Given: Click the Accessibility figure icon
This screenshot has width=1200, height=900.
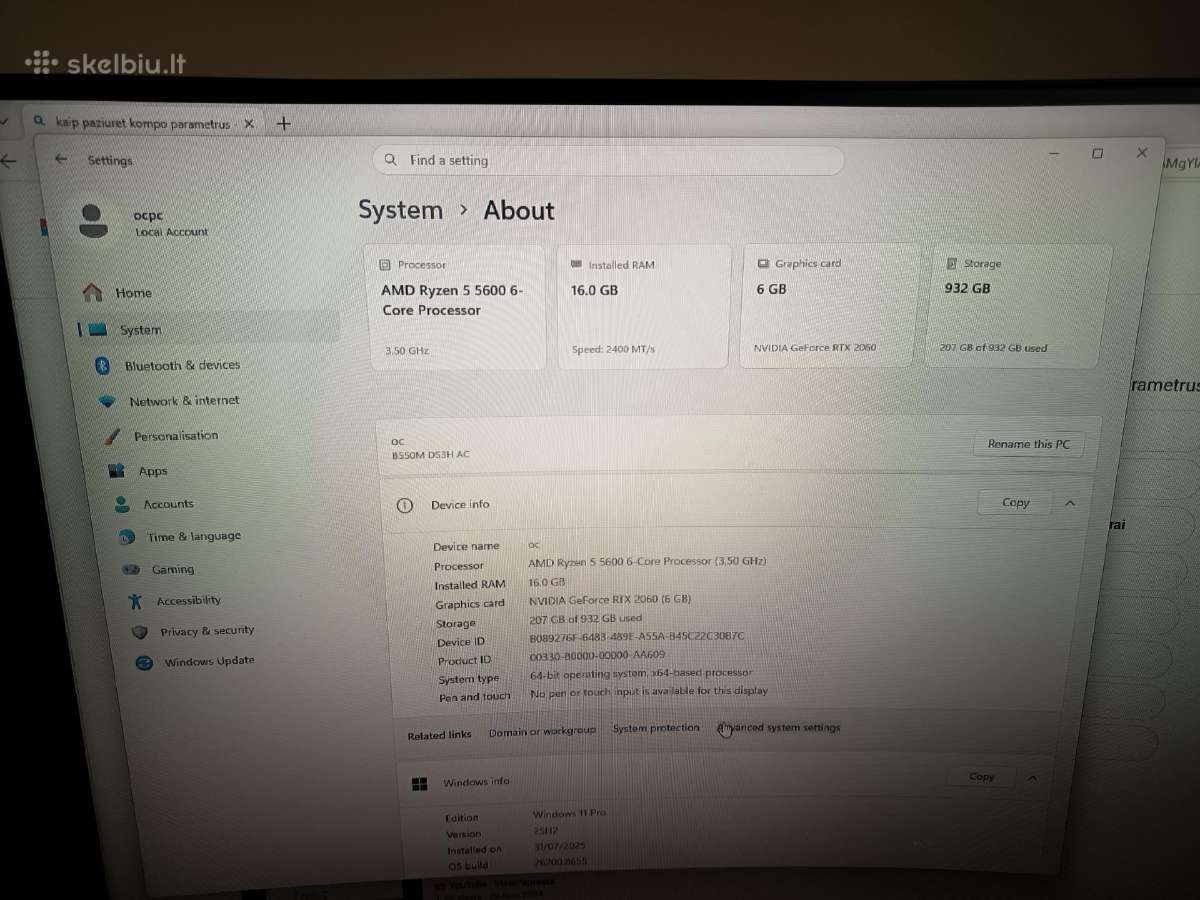Looking at the screenshot, I should [x=136, y=600].
